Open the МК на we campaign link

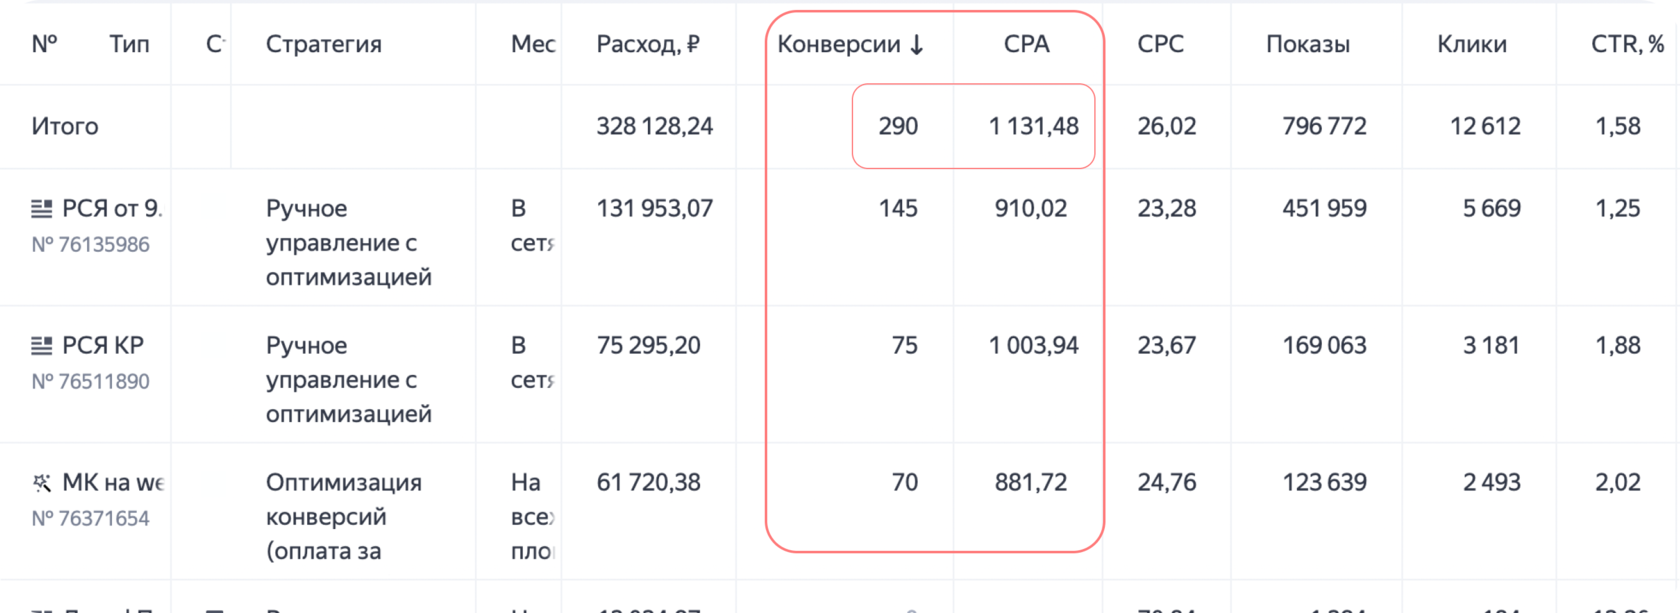click(x=112, y=483)
